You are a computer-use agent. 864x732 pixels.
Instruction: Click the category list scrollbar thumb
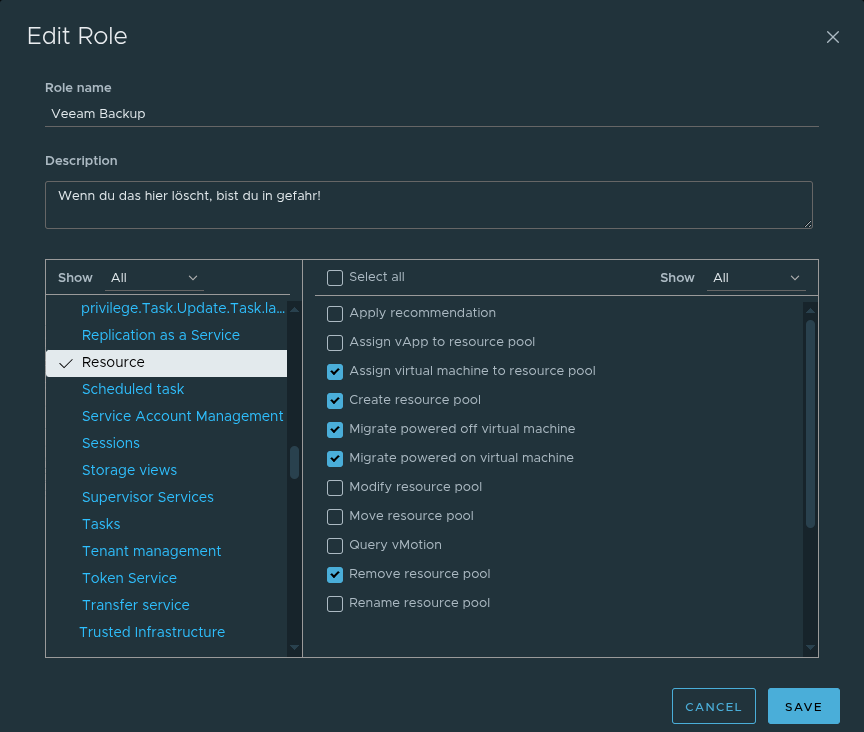coord(294,462)
